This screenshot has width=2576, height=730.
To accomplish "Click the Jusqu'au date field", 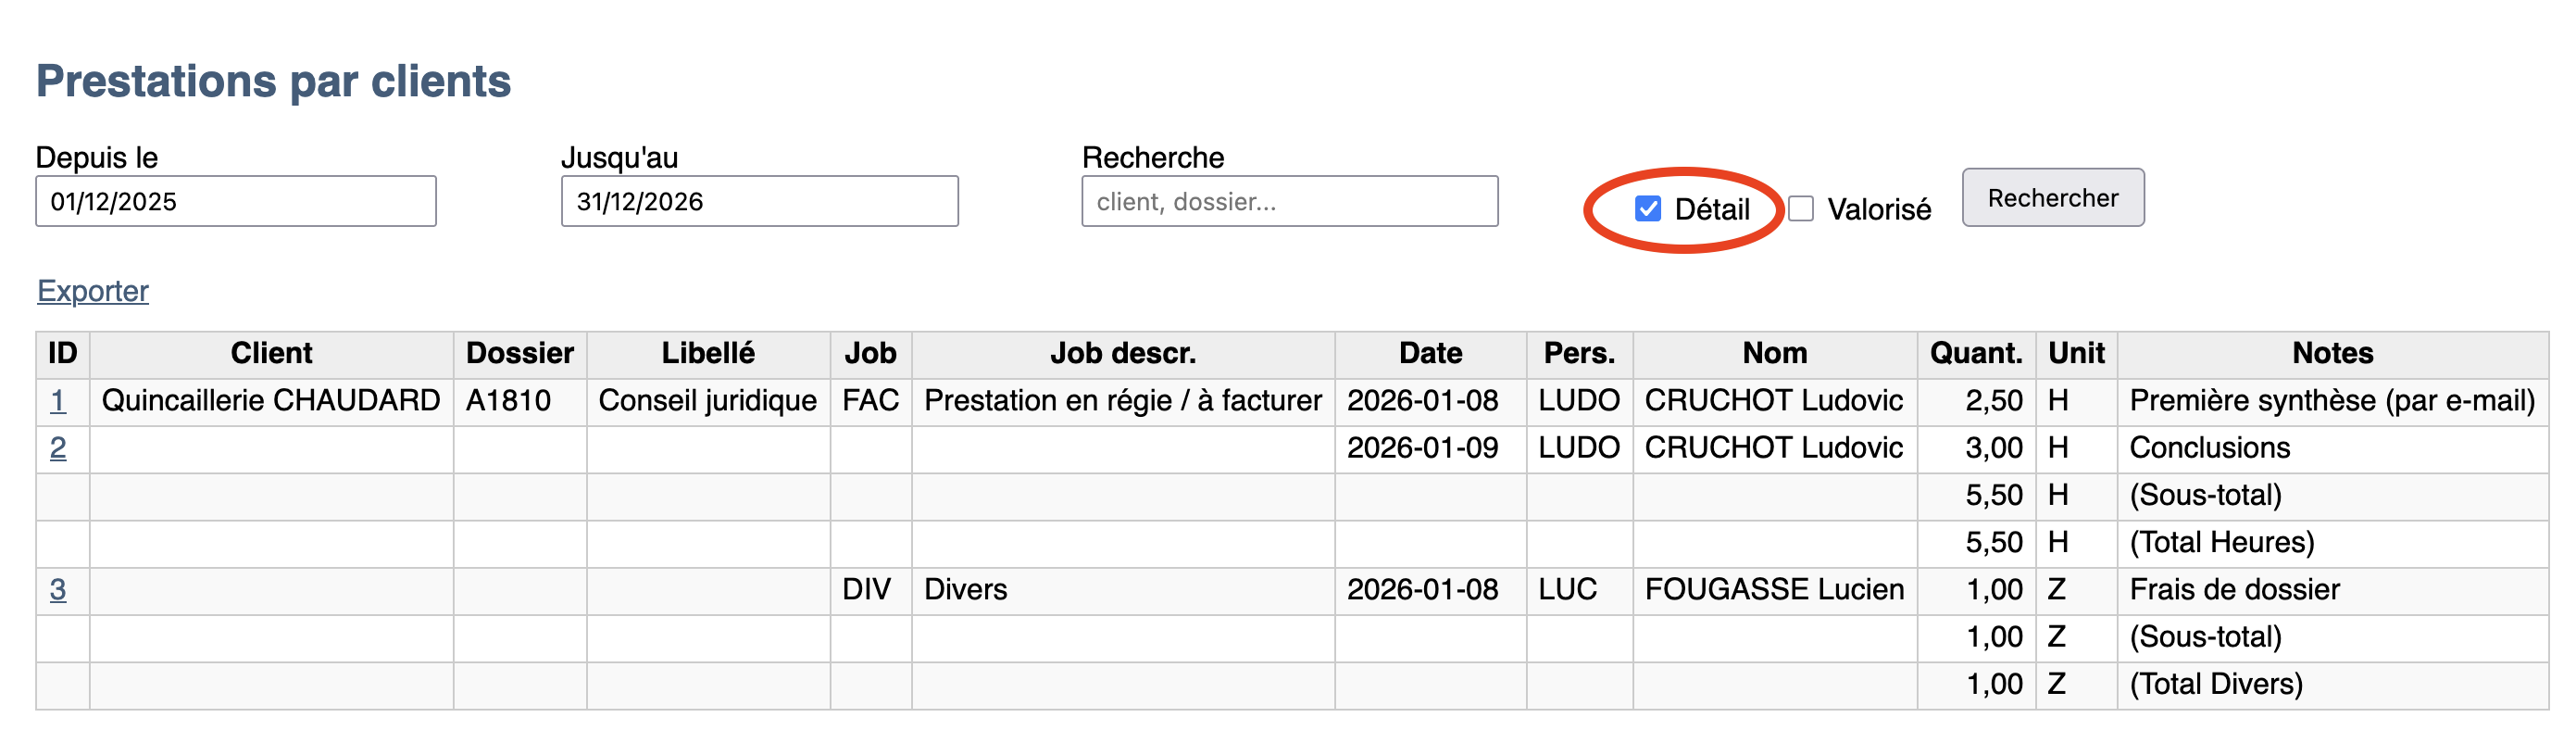I will 759,202.
